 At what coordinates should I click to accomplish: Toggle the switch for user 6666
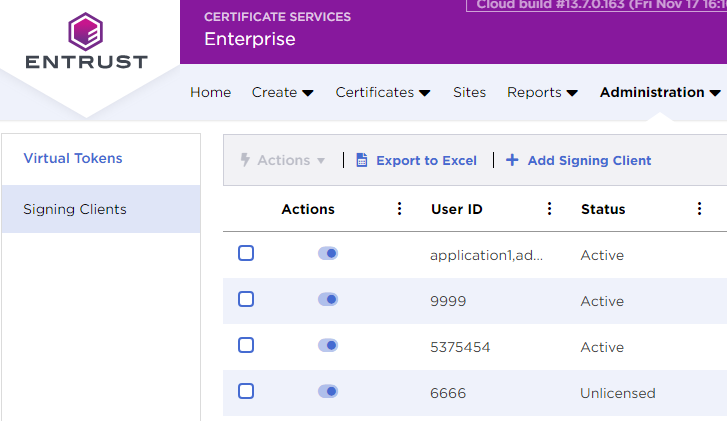click(x=328, y=392)
